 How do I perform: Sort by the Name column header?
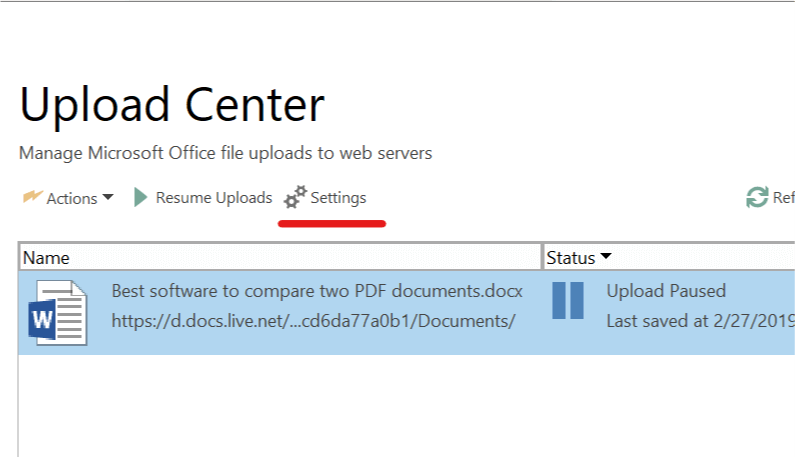point(280,257)
